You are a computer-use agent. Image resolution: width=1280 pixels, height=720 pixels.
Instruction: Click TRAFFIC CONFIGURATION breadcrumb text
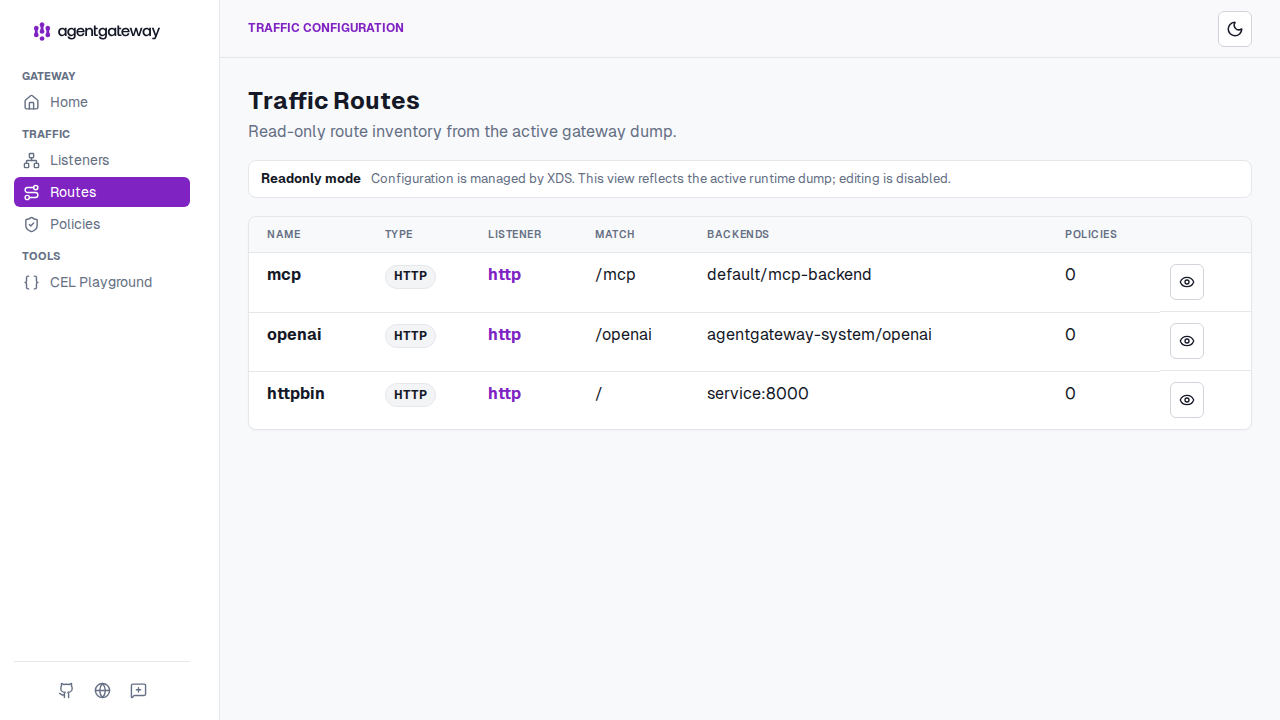(326, 28)
